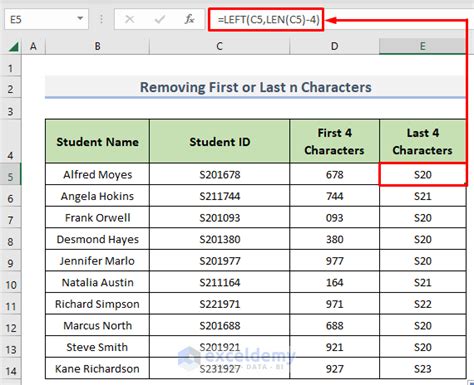Select column C header
Image resolution: width=474 pixels, height=385 pixels.
pyautogui.click(x=220, y=46)
